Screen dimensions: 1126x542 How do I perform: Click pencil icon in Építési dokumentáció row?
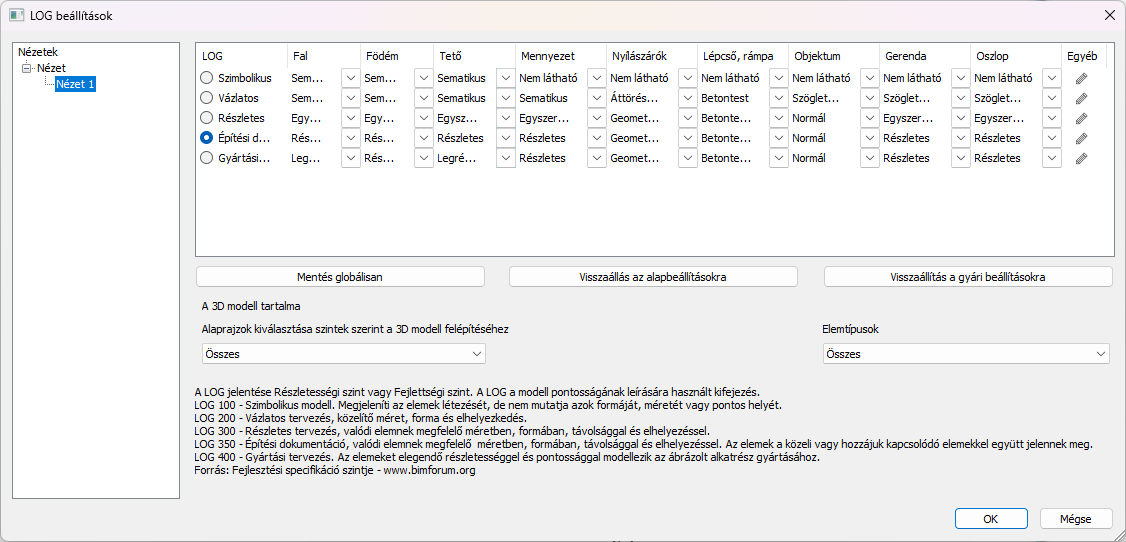coord(1081,138)
